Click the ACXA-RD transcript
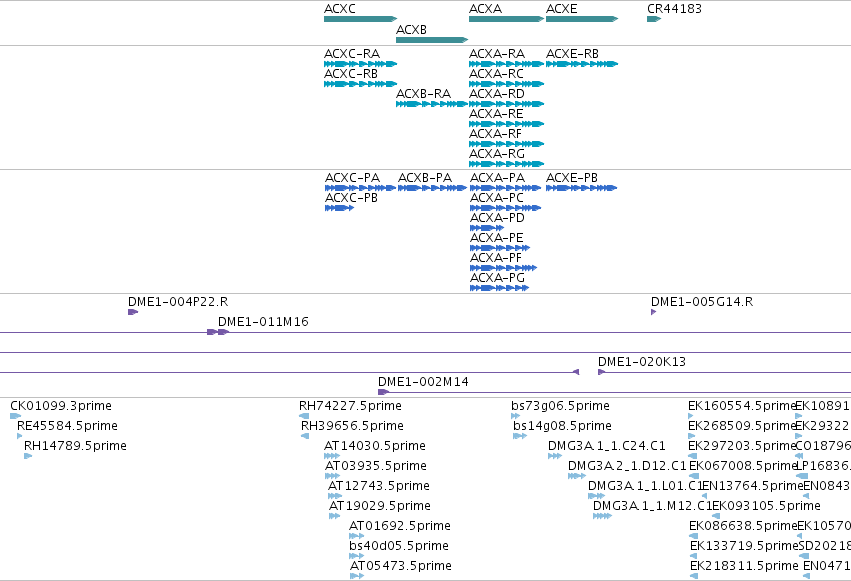The image size is (851, 581). (506, 104)
